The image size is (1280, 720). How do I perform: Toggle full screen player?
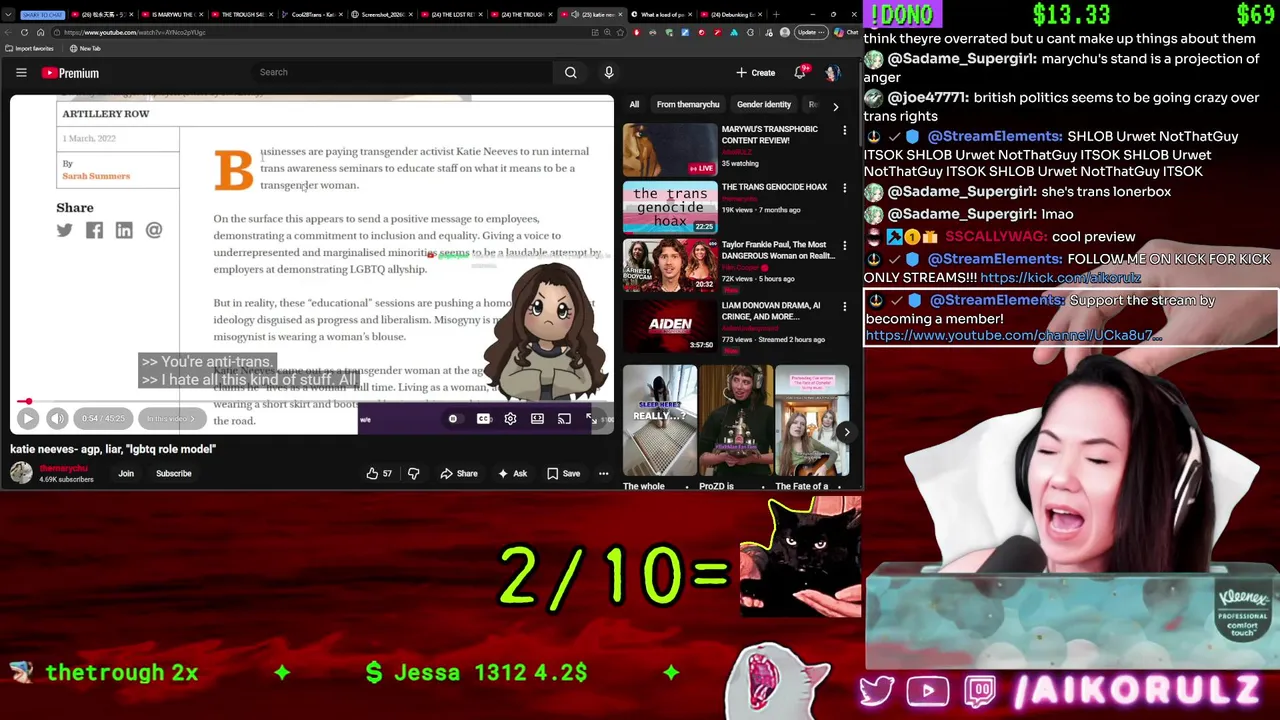coord(591,419)
